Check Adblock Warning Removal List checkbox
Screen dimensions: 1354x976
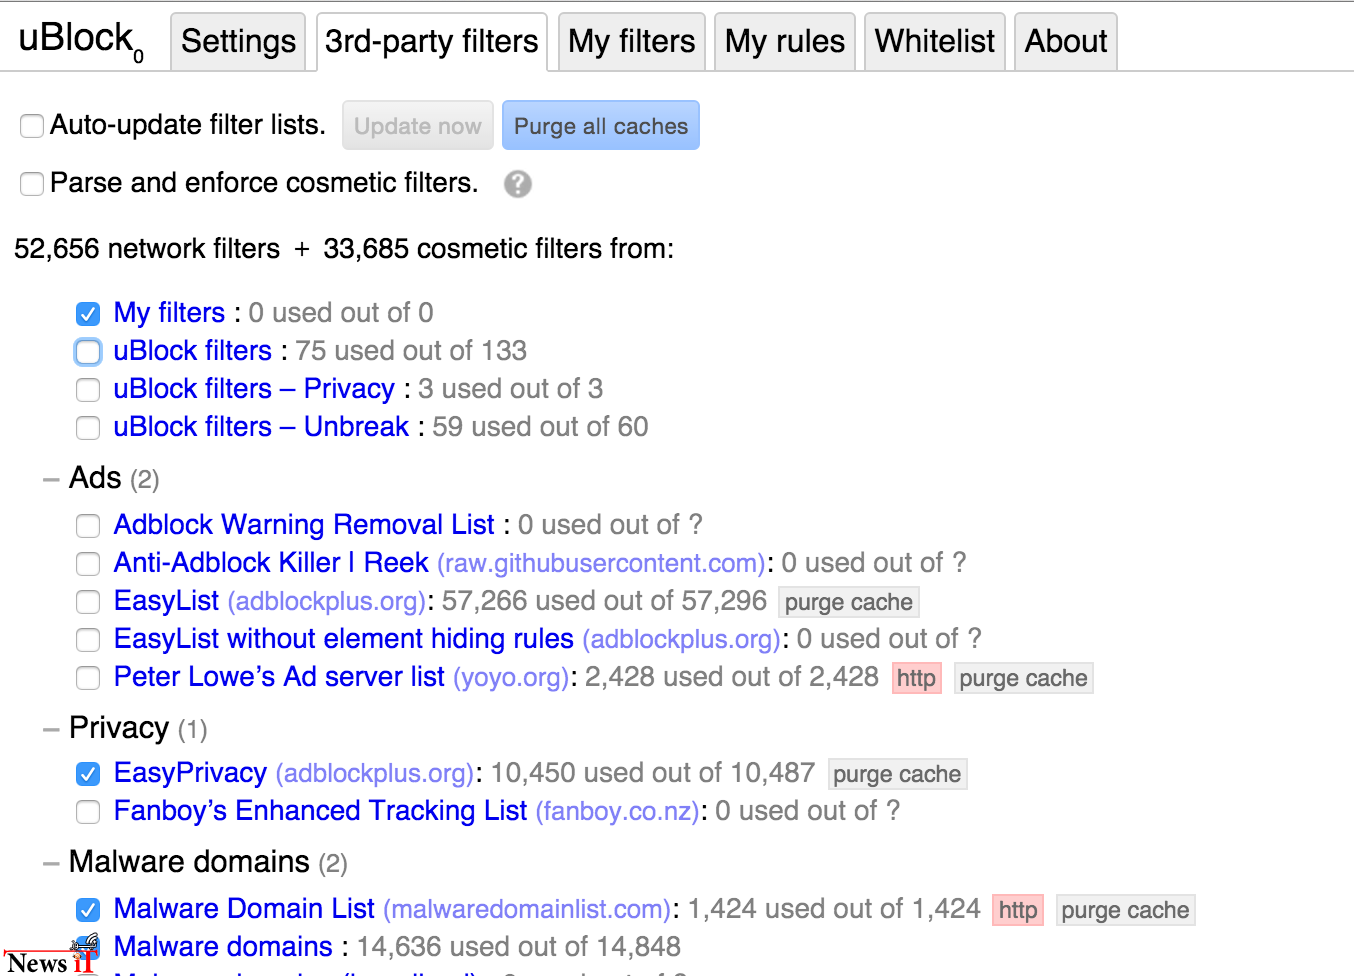(x=88, y=526)
